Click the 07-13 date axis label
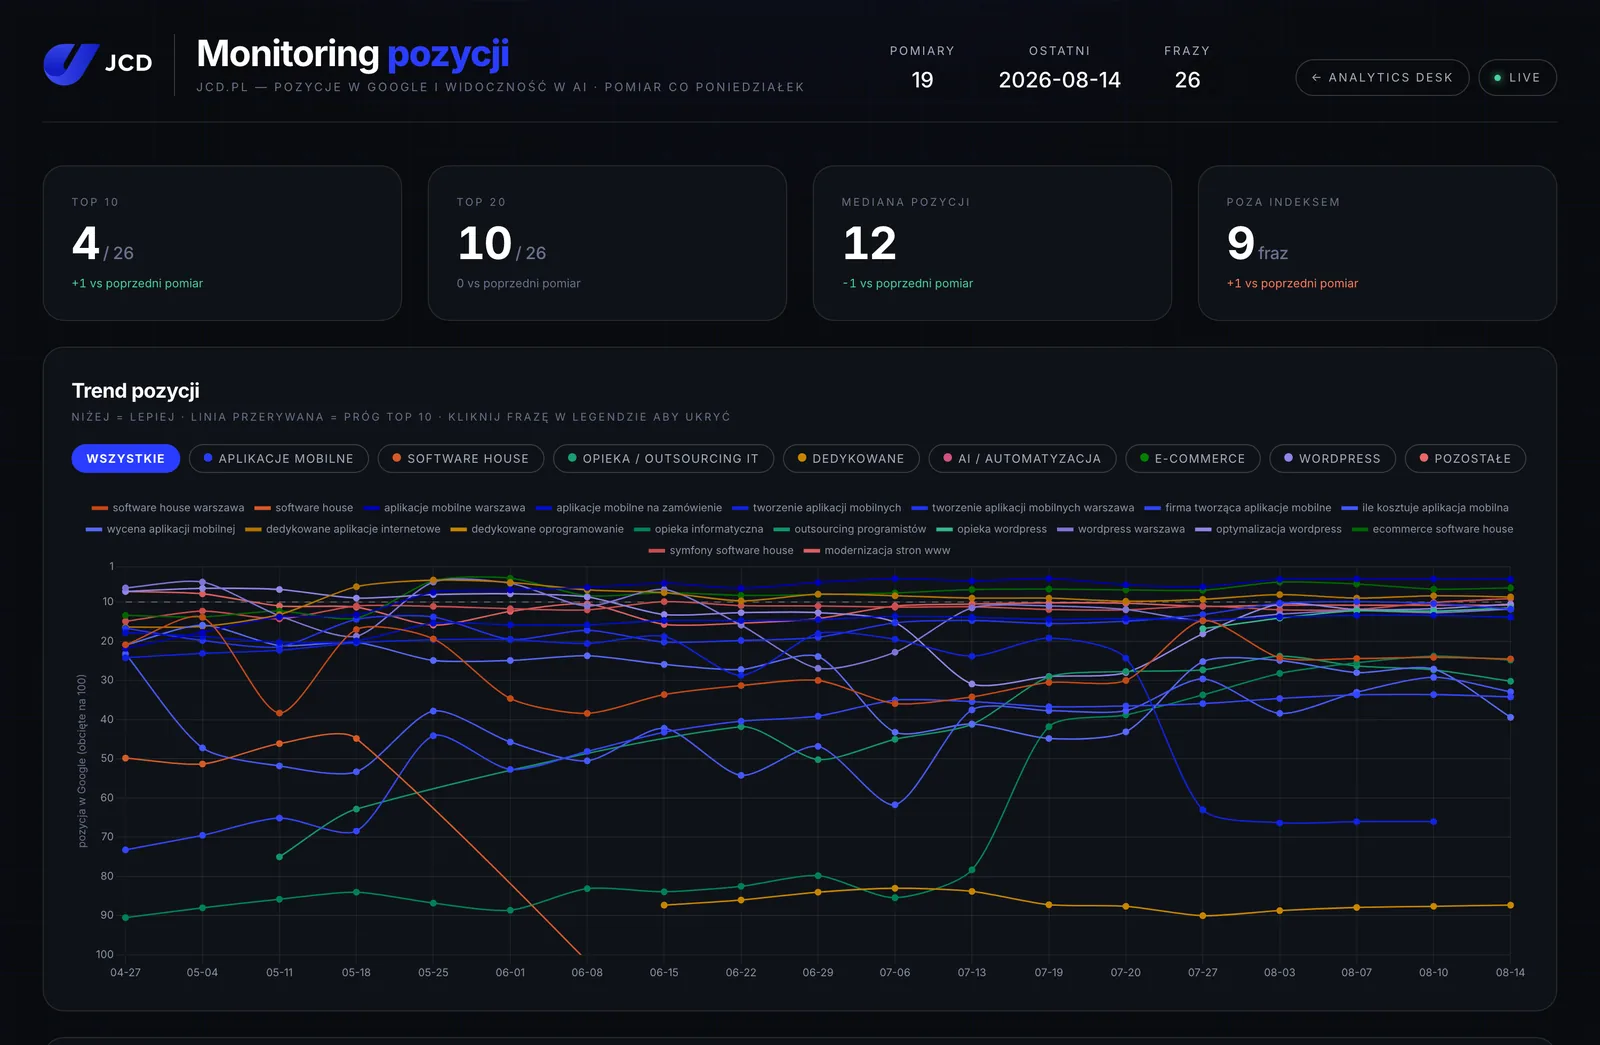Image resolution: width=1600 pixels, height=1045 pixels. 972,973
